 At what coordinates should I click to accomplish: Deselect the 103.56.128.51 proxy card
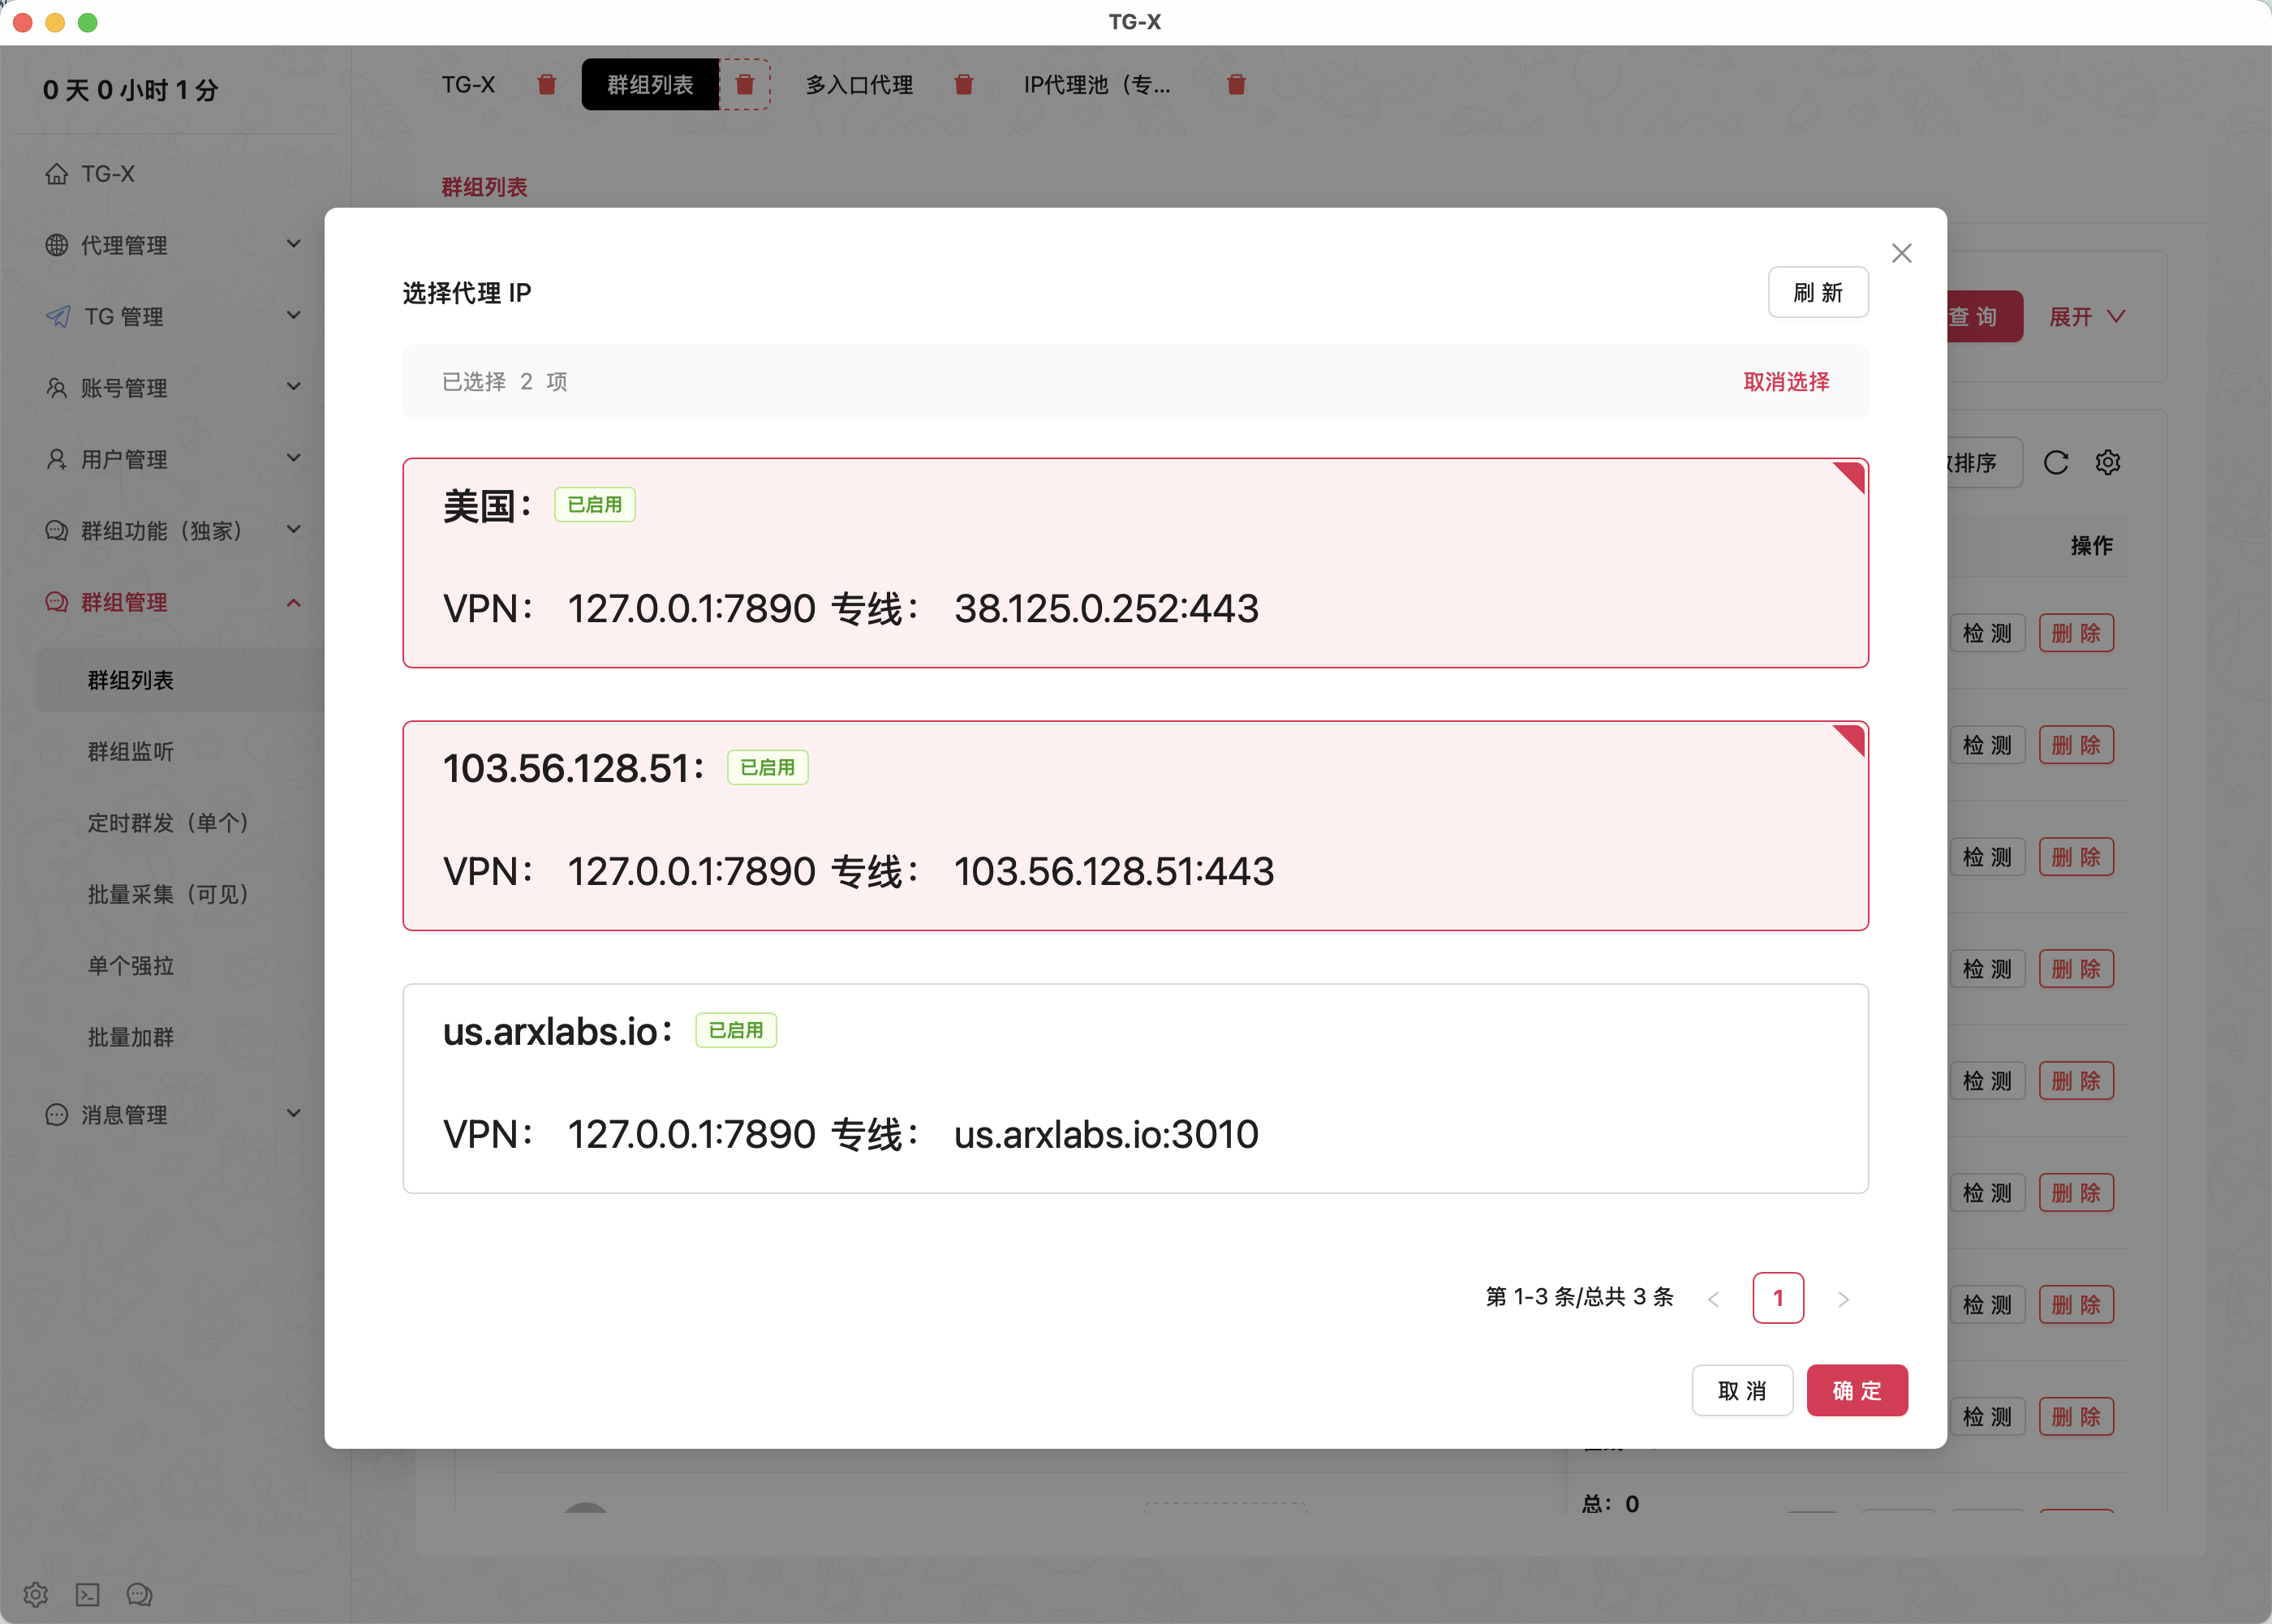tap(1135, 826)
